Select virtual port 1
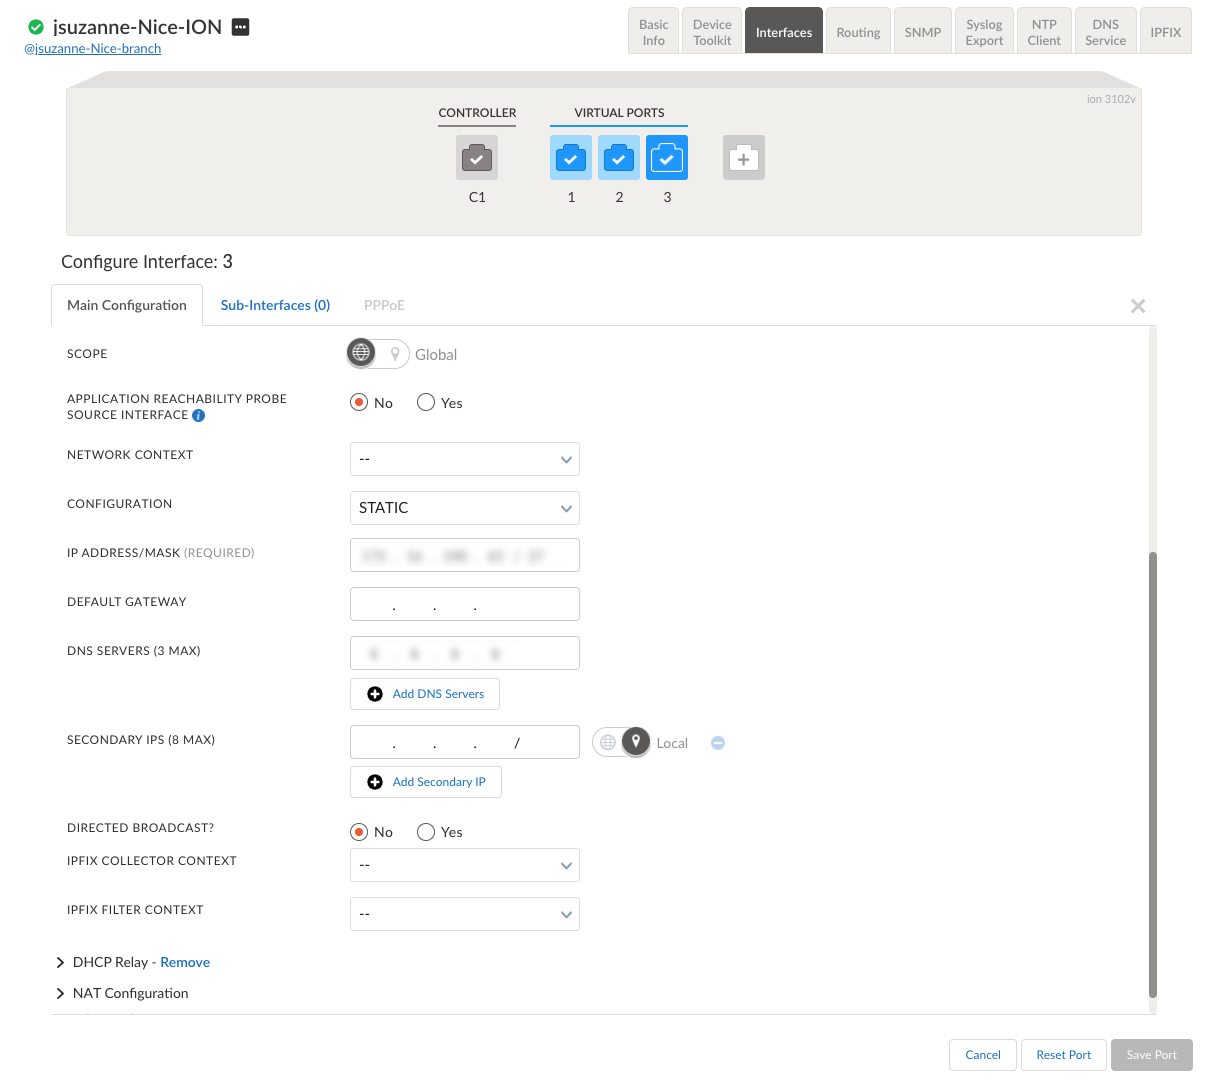The image size is (1209, 1083). click(570, 157)
